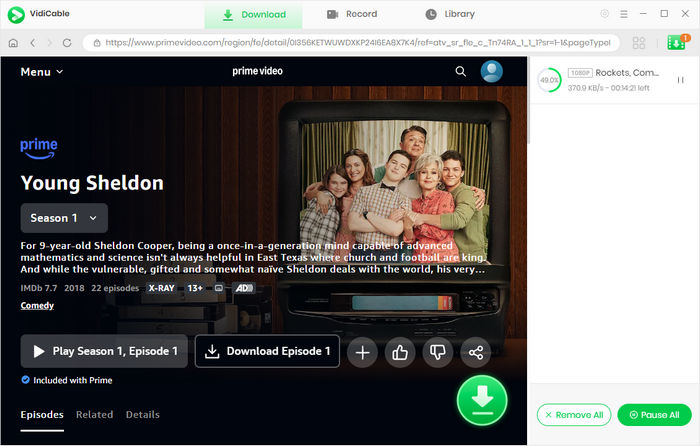Click the page vertical scrollbar
The width and height of the screenshot is (700, 446).
pos(529,100)
